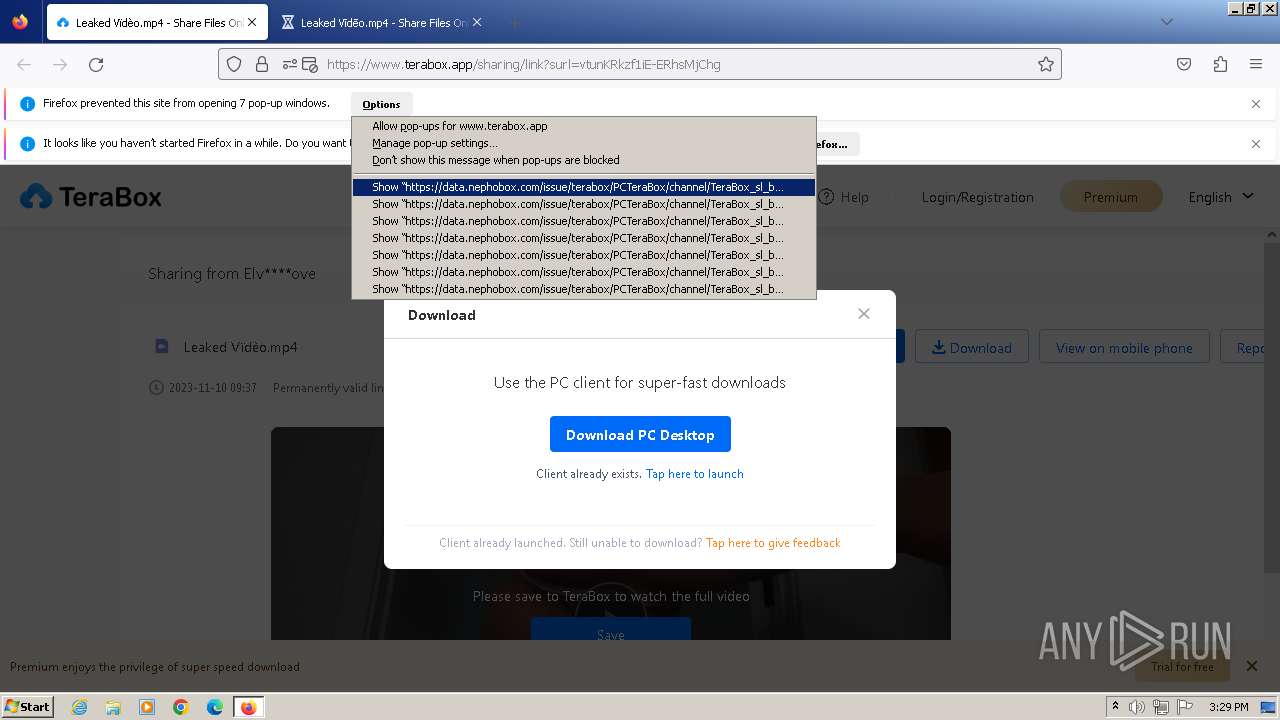Image resolution: width=1280 pixels, height=720 pixels.
Task: Close the Premium speed download banner
Action: click(1251, 666)
